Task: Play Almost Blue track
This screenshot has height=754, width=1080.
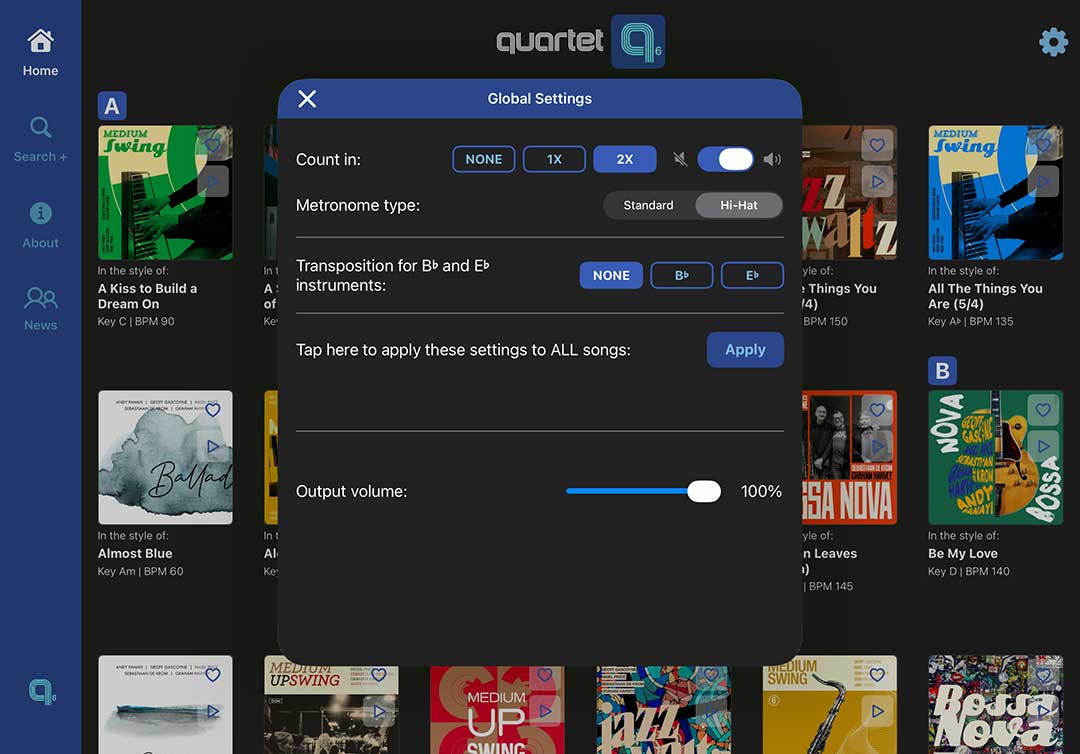Action: [x=213, y=447]
